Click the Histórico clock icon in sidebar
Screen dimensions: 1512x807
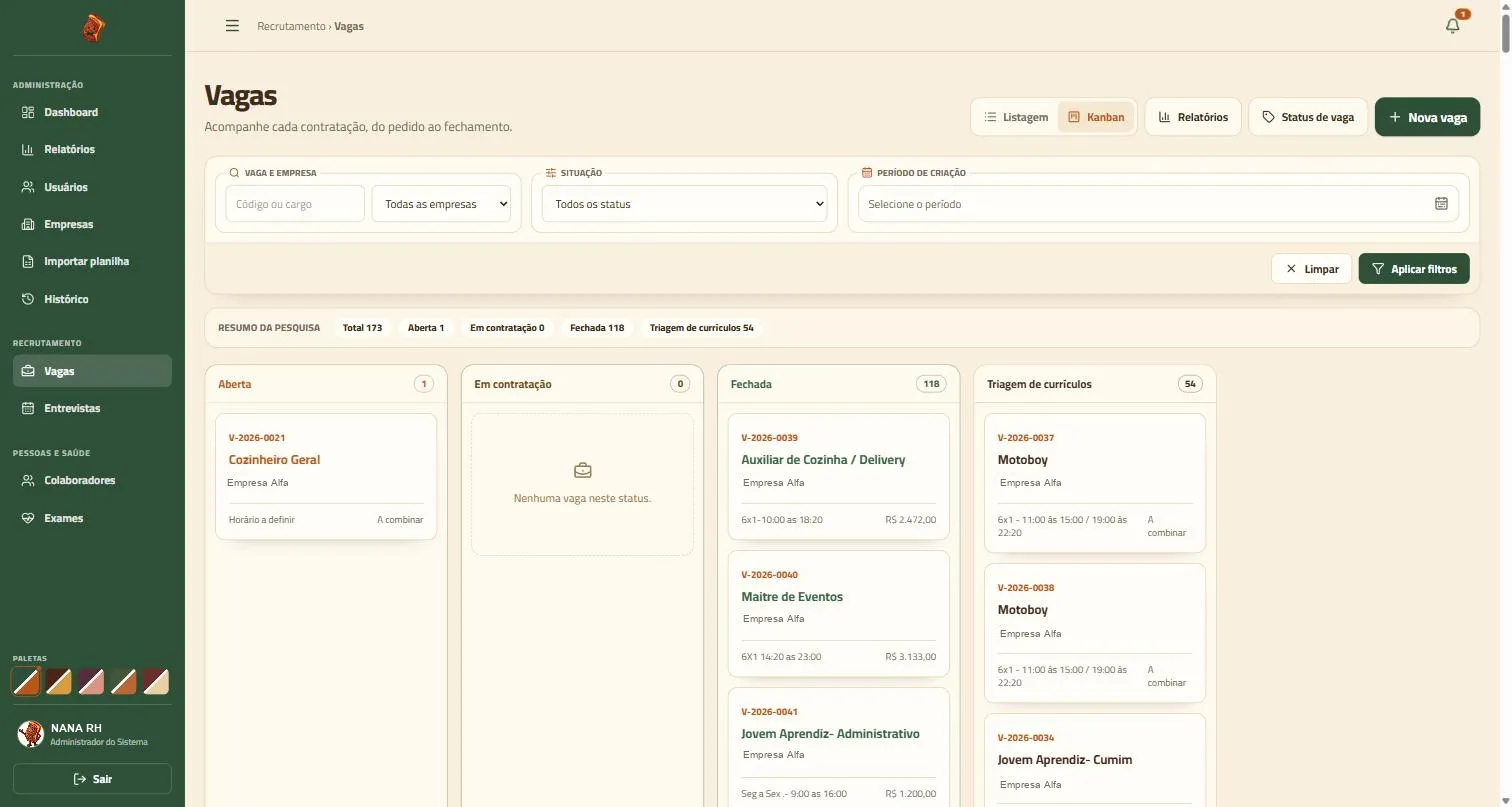pyautogui.click(x=28, y=299)
